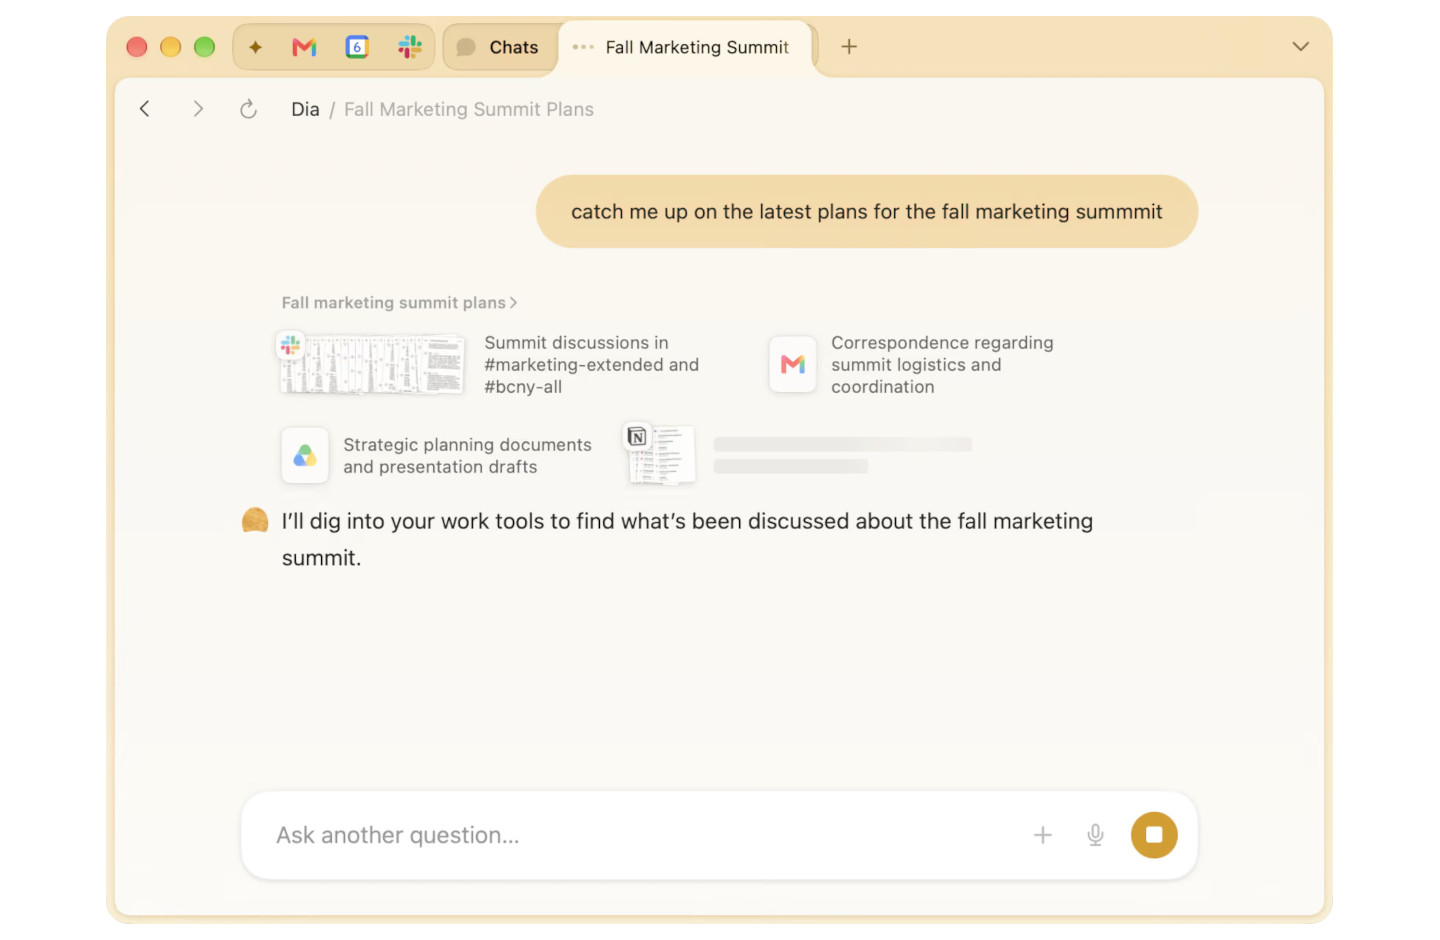The width and height of the screenshot is (1440, 940).
Task: Expand the tab list chevron
Action: (x=1300, y=47)
